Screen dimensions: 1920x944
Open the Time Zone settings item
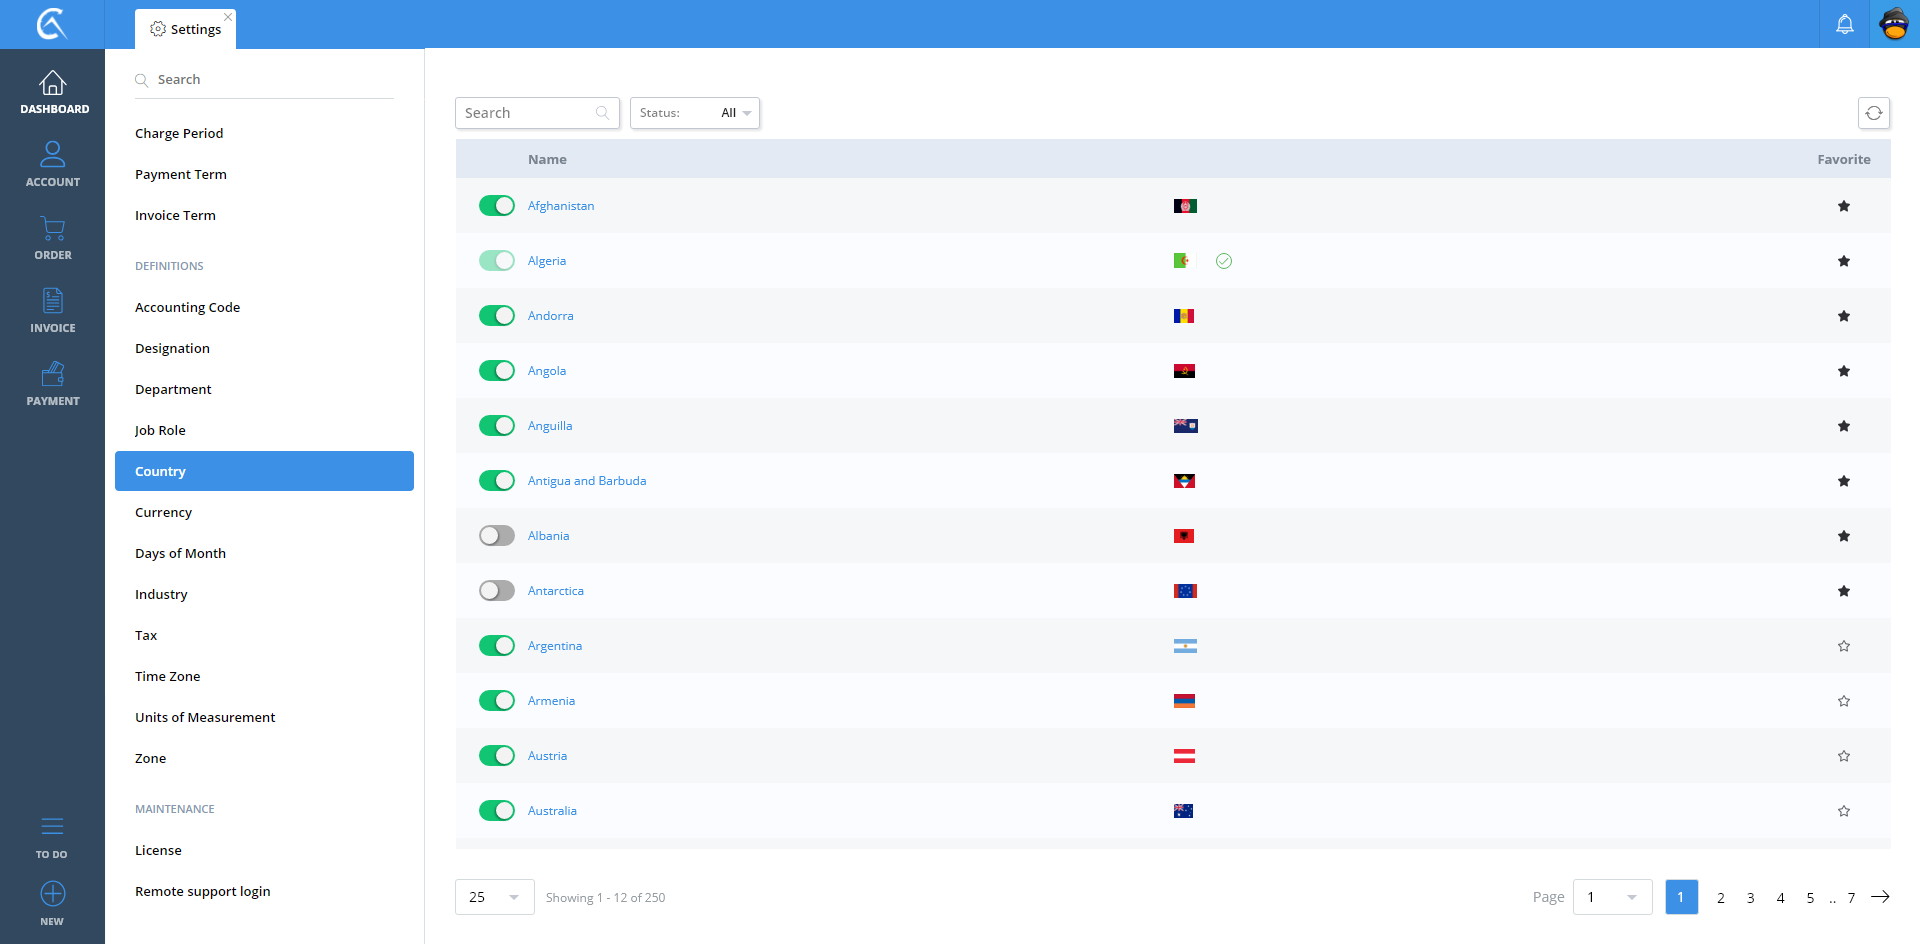(167, 676)
